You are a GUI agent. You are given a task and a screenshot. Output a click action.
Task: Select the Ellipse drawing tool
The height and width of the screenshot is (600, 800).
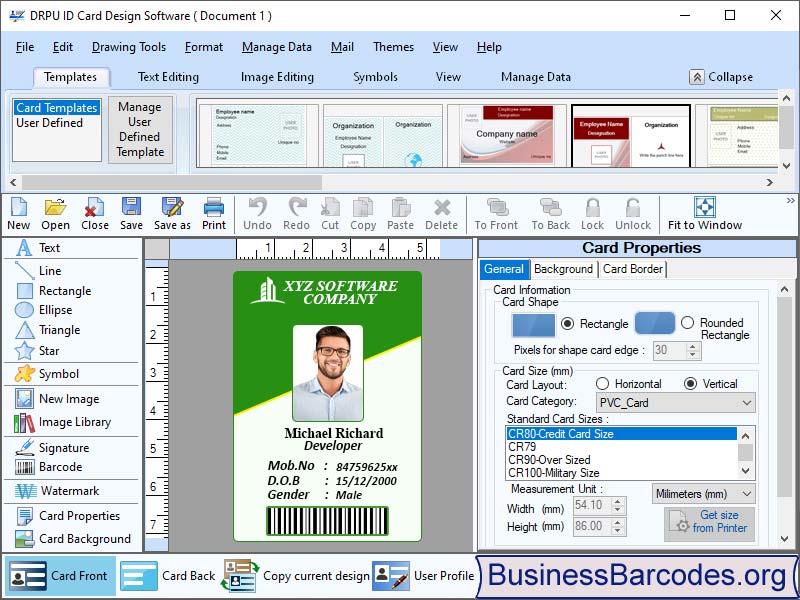click(44, 310)
